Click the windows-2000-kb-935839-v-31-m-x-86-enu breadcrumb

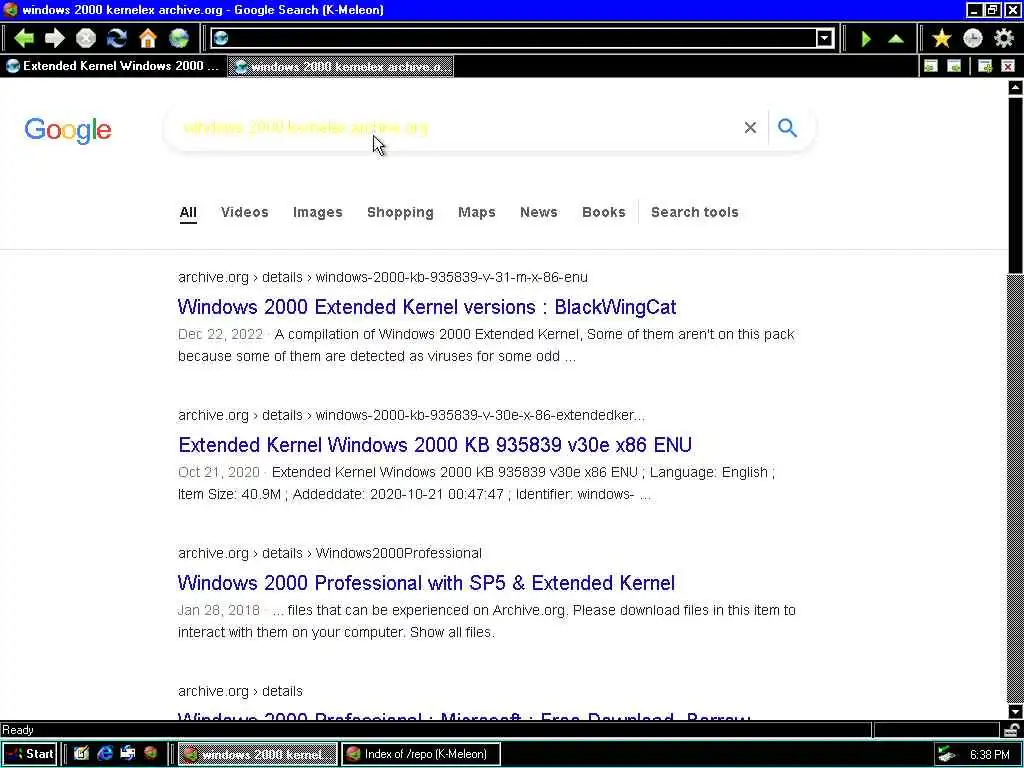451,278
